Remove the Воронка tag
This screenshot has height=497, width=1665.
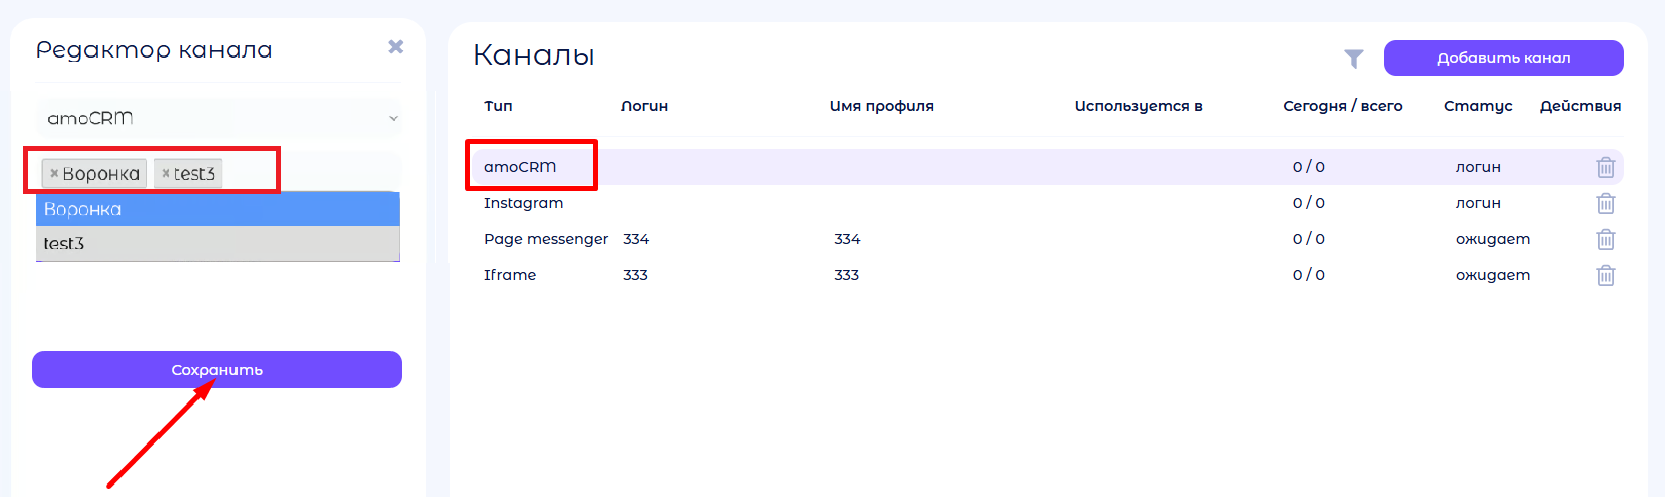coord(54,173)
